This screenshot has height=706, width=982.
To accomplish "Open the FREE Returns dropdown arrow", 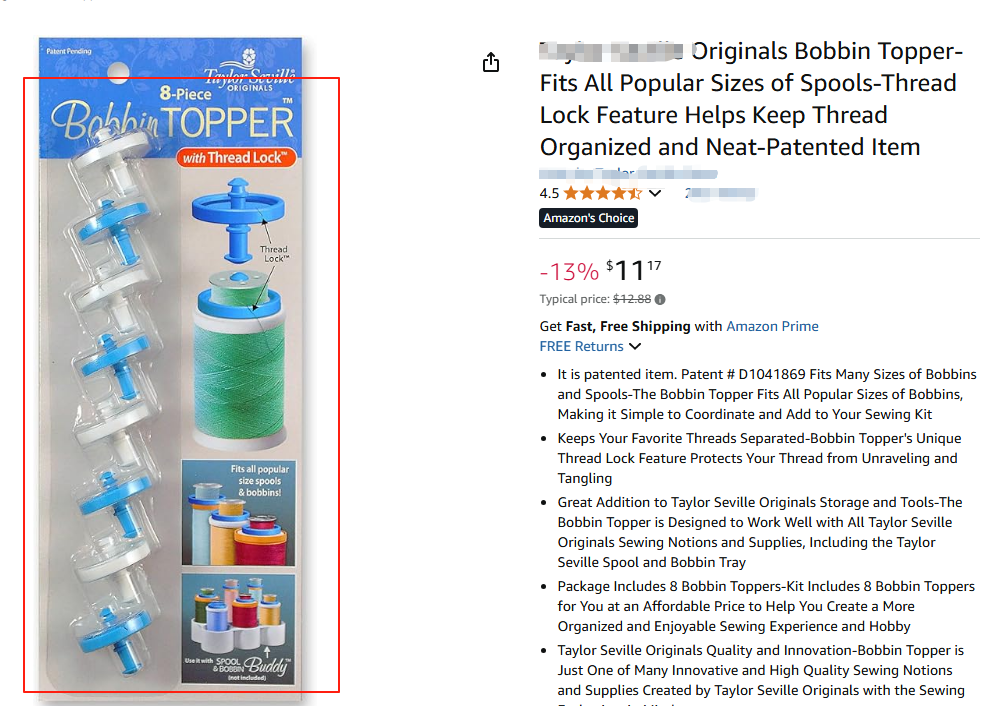I will click(x=635, y=346).
